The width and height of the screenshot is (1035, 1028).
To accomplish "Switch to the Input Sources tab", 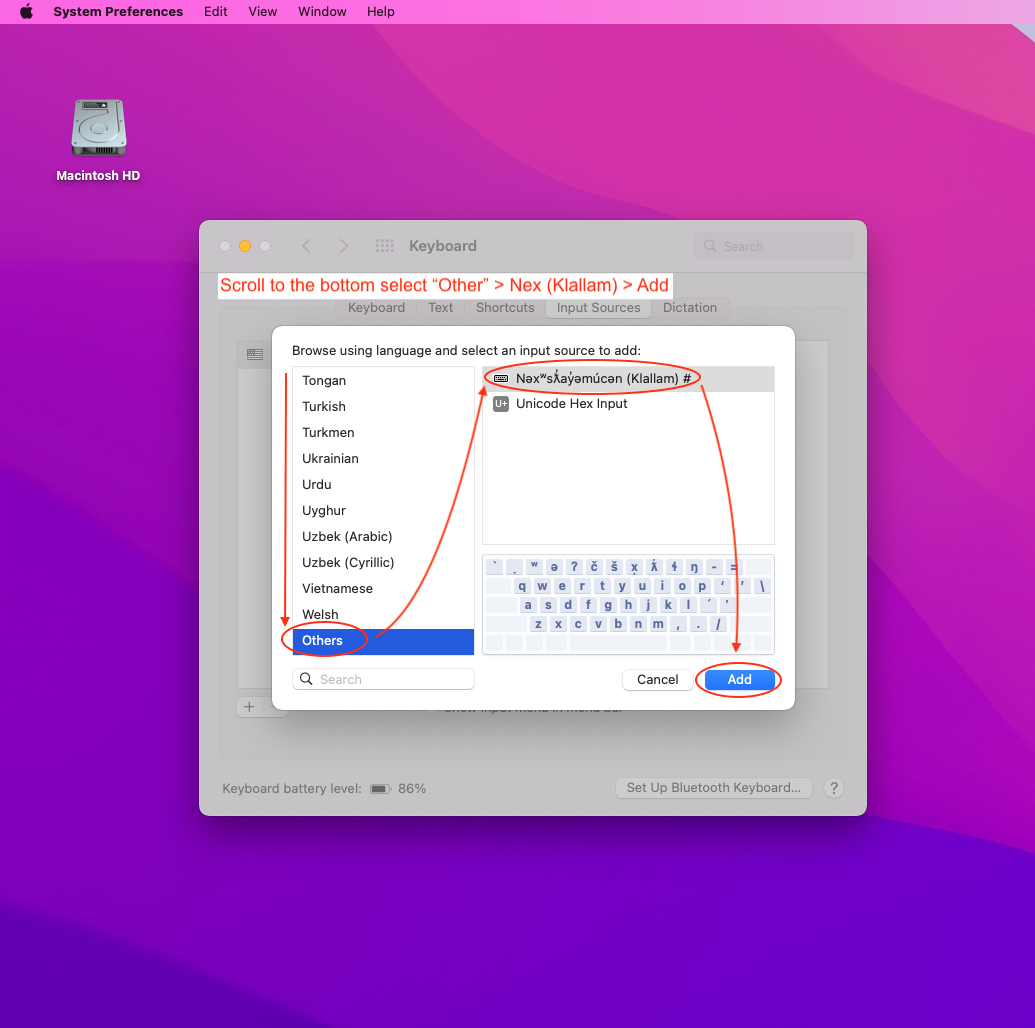I will click(598, 307).
